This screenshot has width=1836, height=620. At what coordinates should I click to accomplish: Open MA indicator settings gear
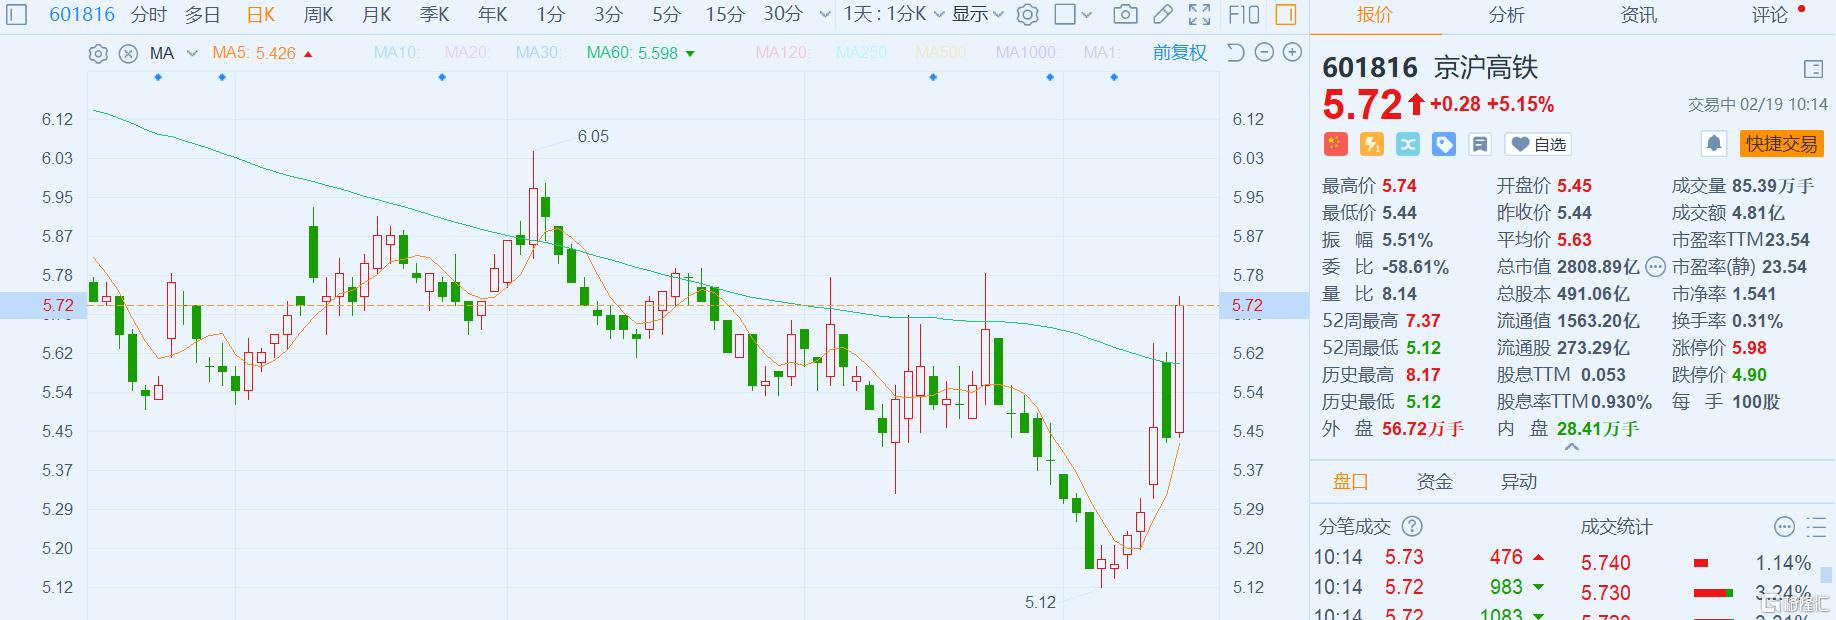(98, 54)
